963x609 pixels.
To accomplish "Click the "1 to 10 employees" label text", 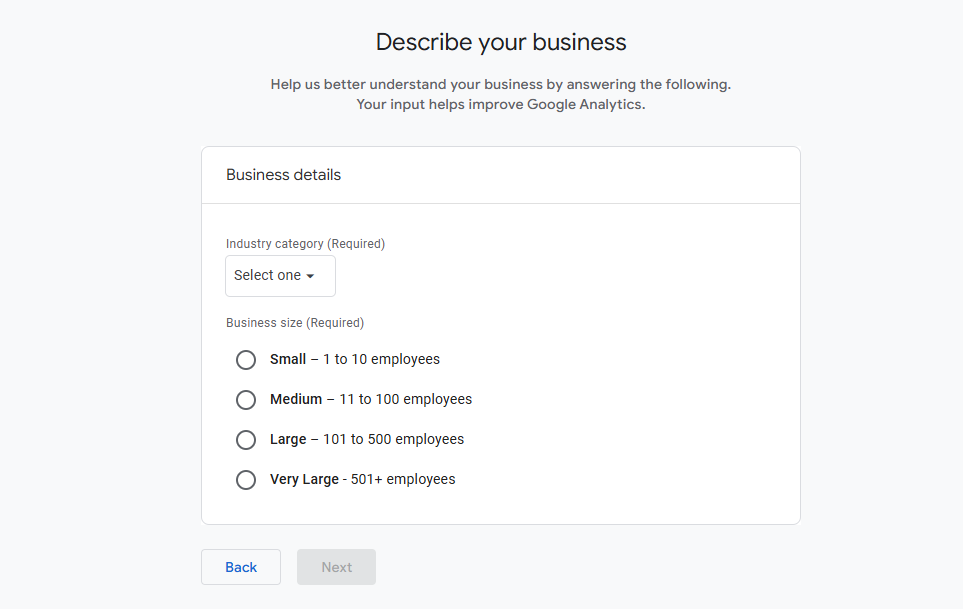I will (381, 359).
